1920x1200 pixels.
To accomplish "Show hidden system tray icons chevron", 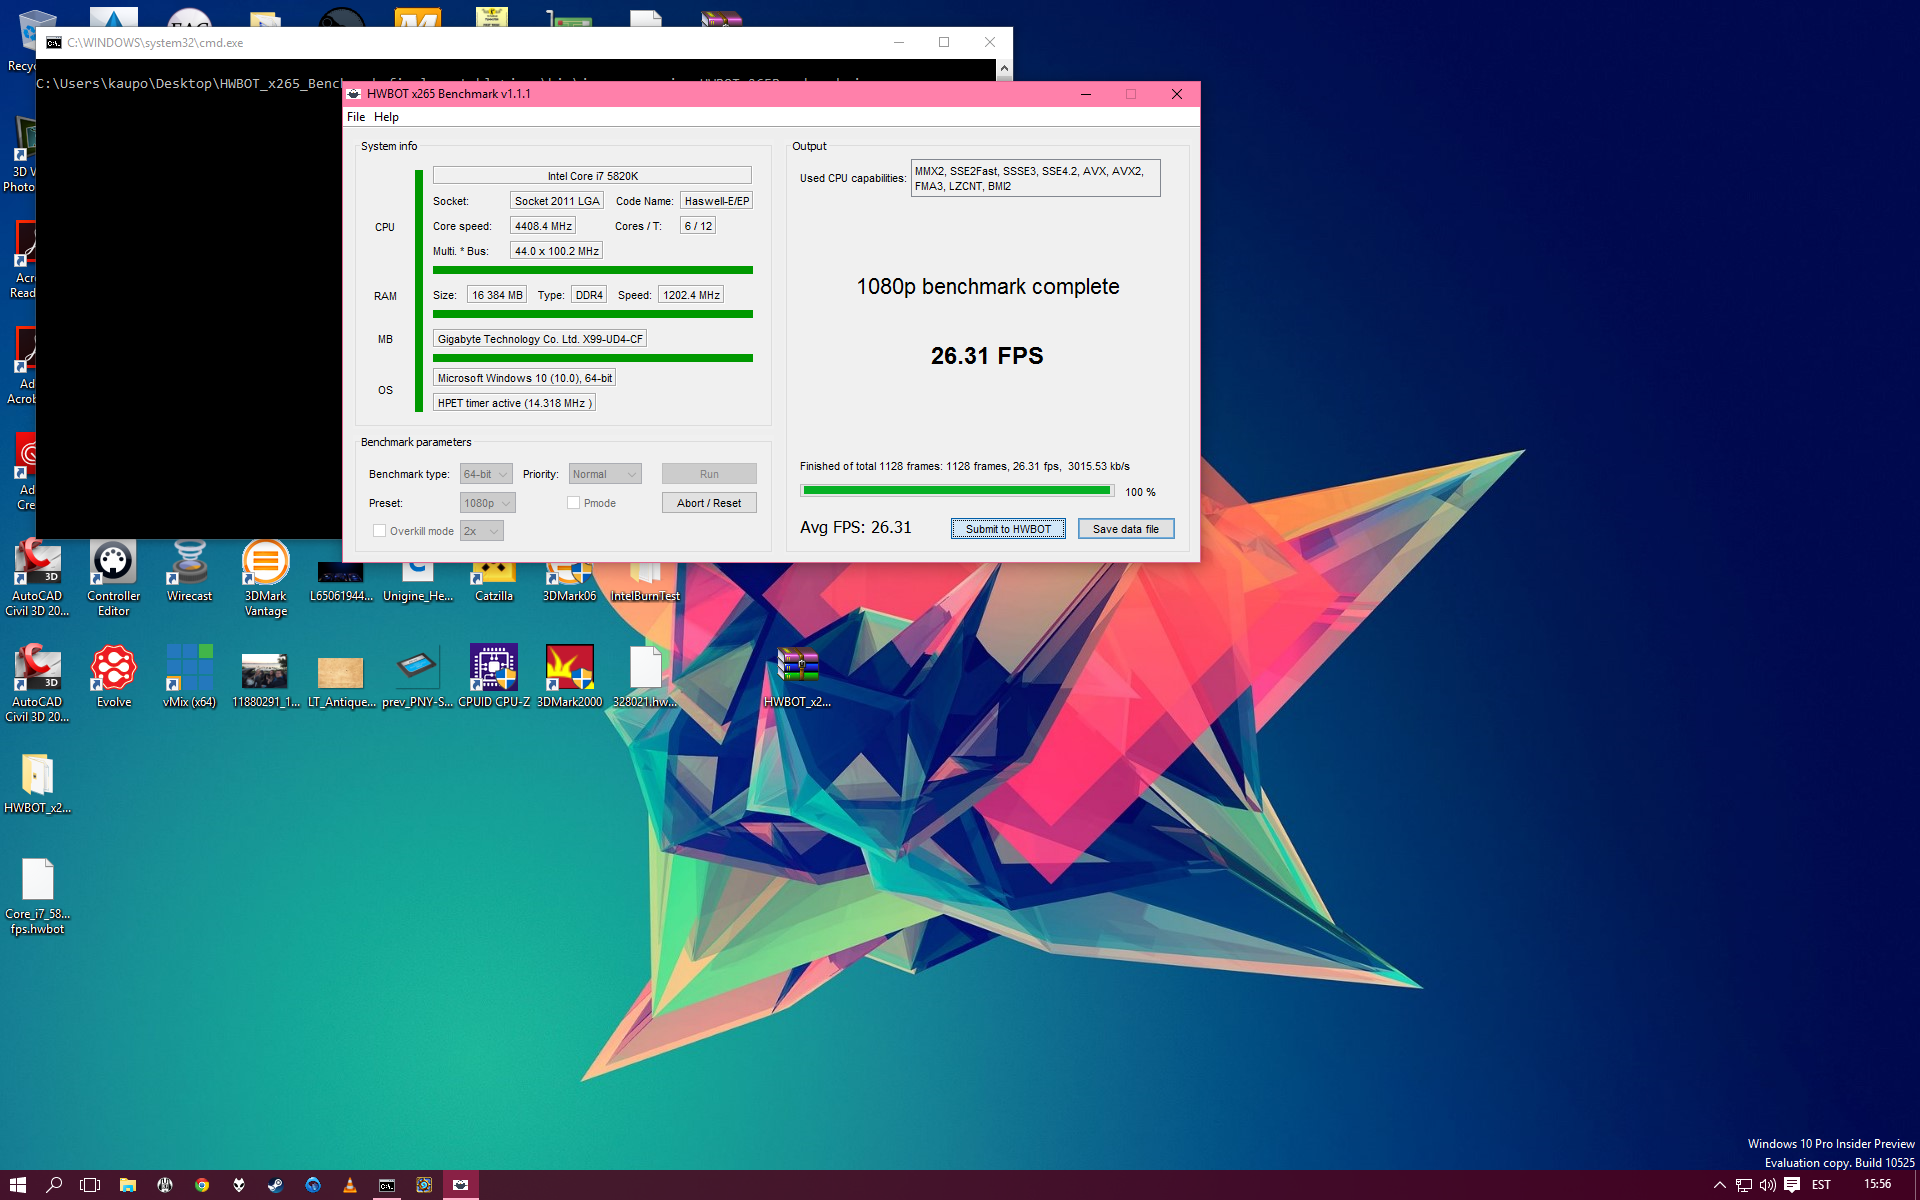I will click(1720, 1185).
